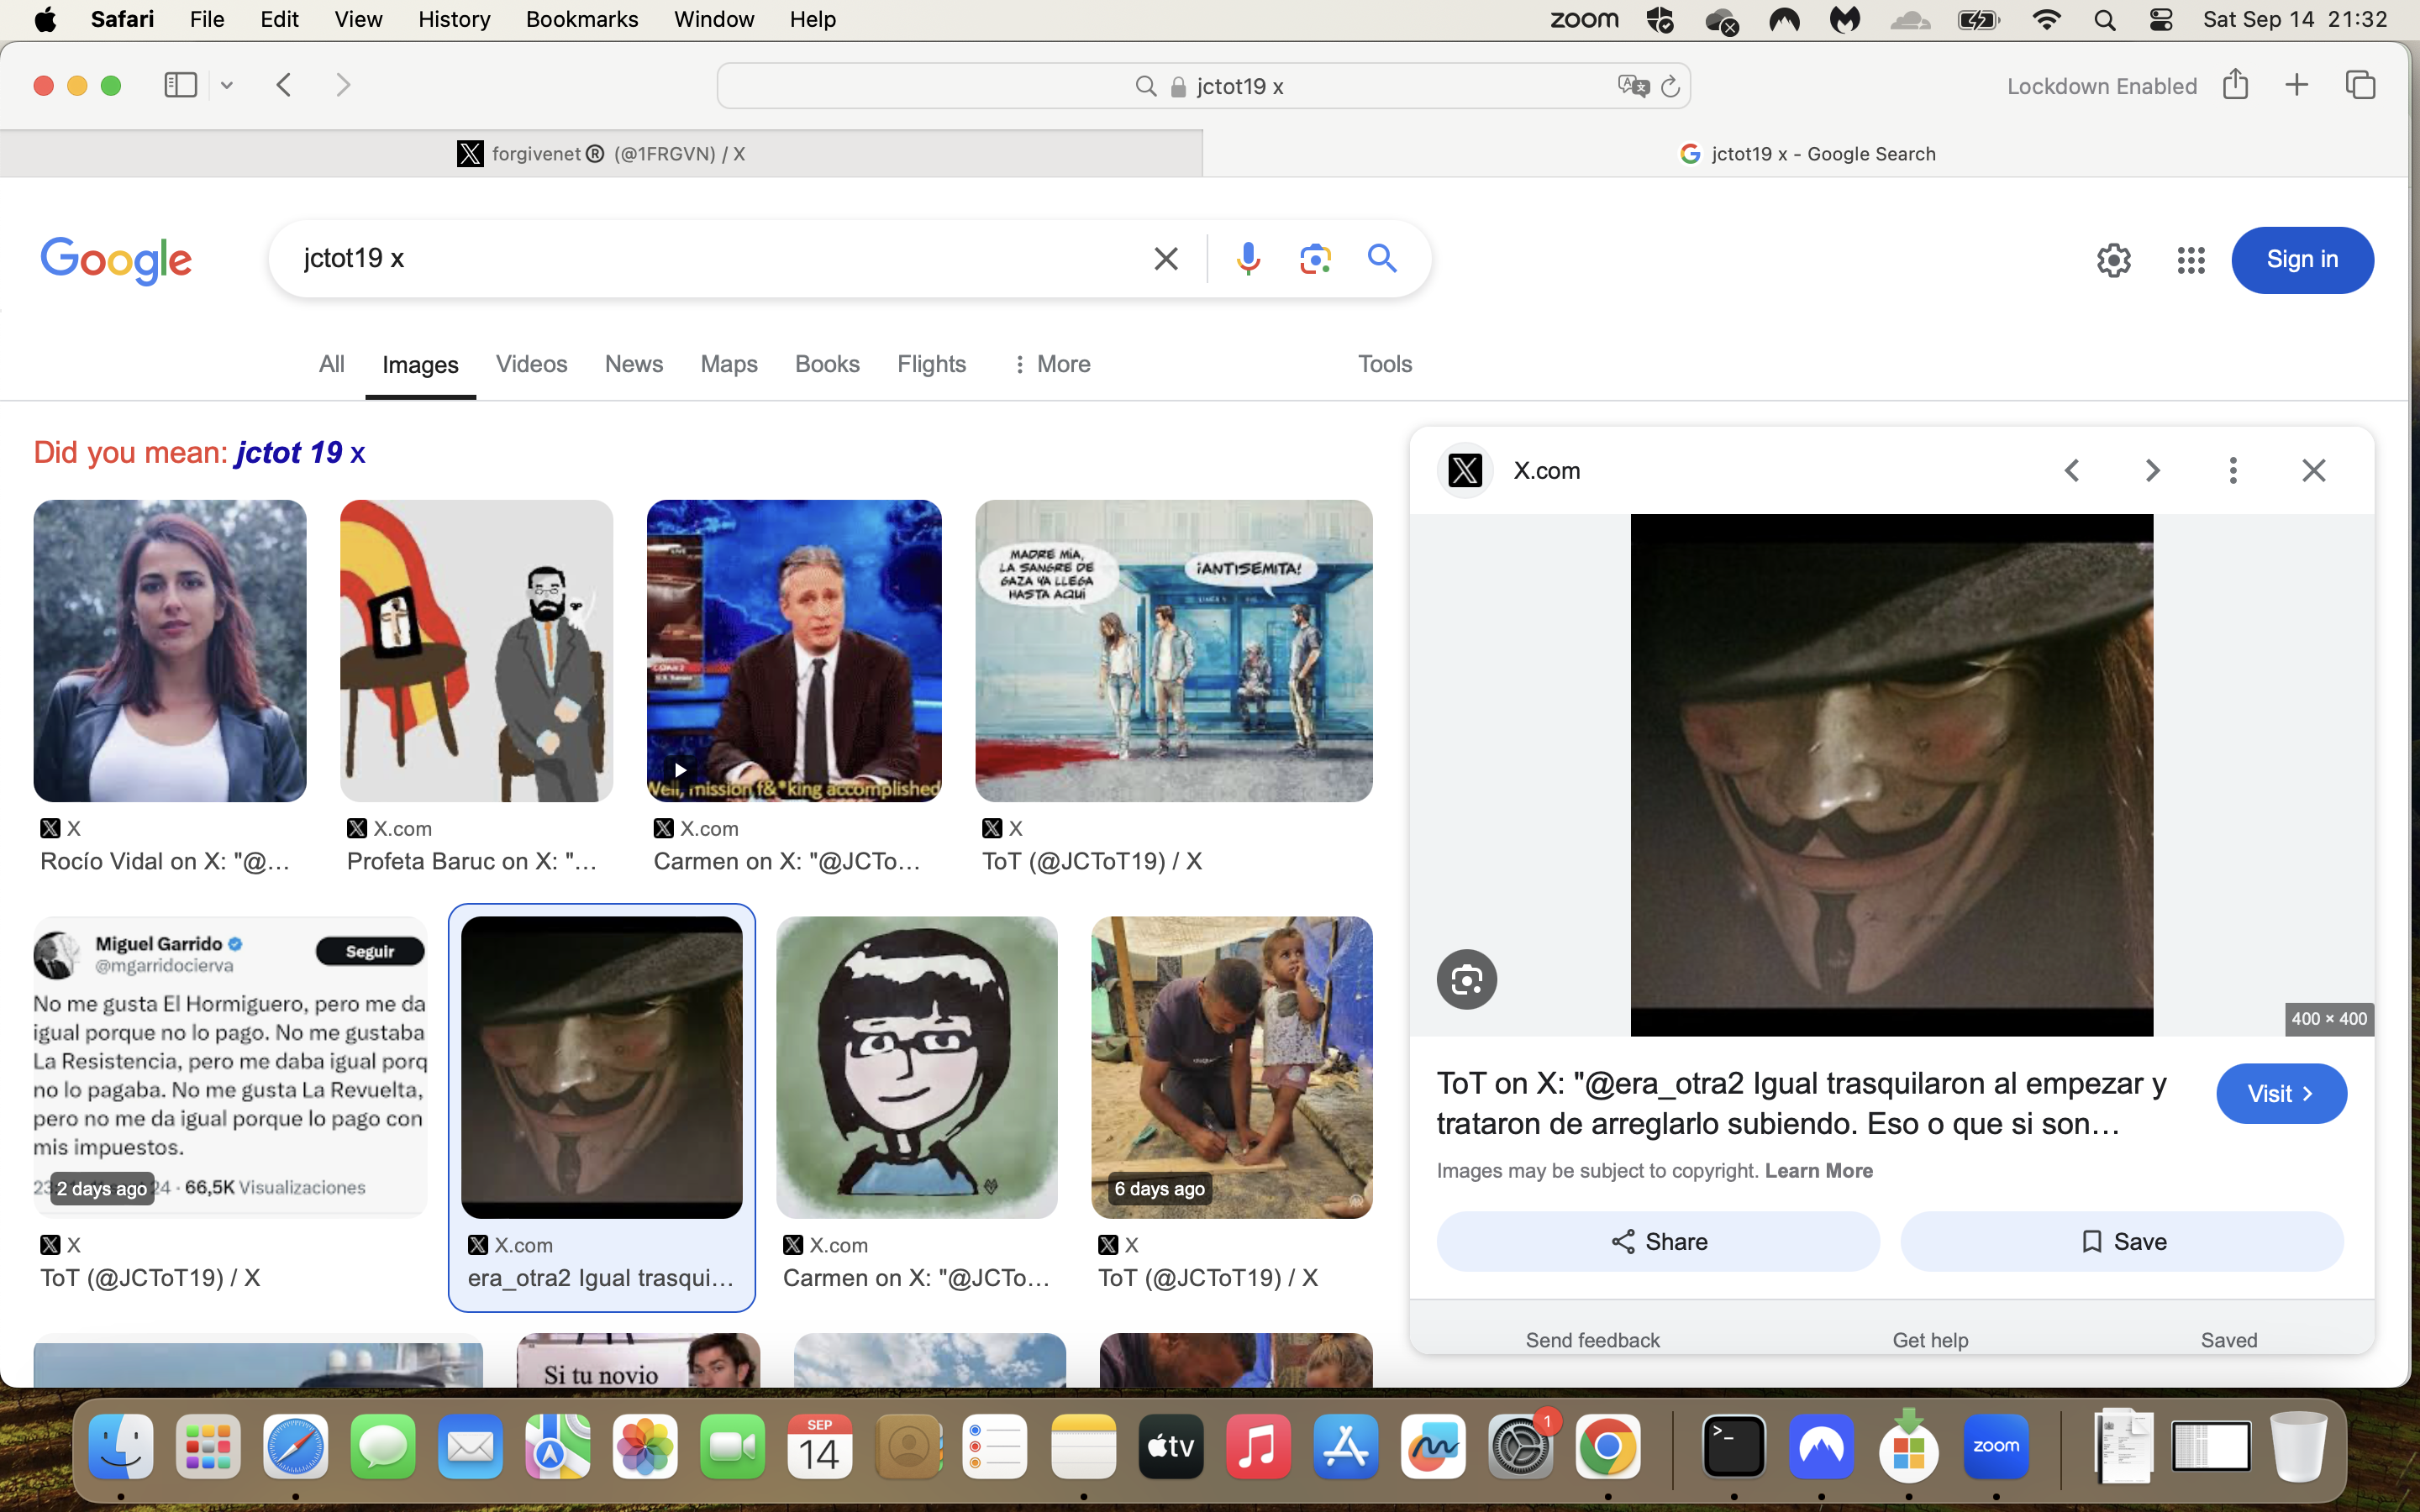Open macOS Control Center
Viewport: 2420px width, 1512px height.
pos(2160,20)
